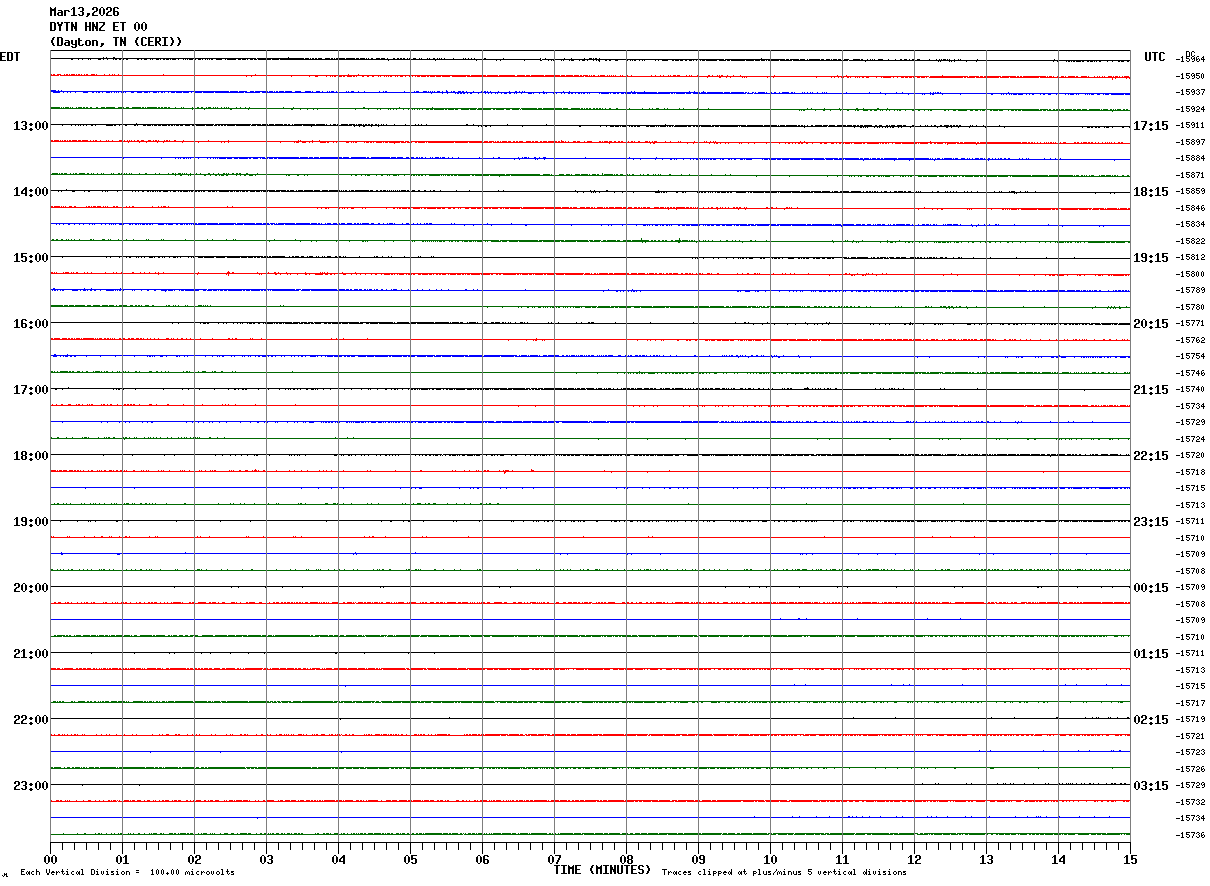The width and height of the screenshot is (1210, 886).
Task: Click the DC offset value "-15717"
Action: [x=1190, y=703]
